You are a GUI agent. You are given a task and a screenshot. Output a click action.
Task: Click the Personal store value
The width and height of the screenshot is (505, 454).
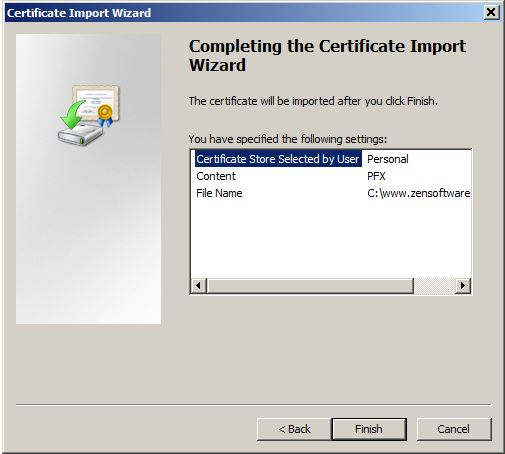tap(388, 159)
